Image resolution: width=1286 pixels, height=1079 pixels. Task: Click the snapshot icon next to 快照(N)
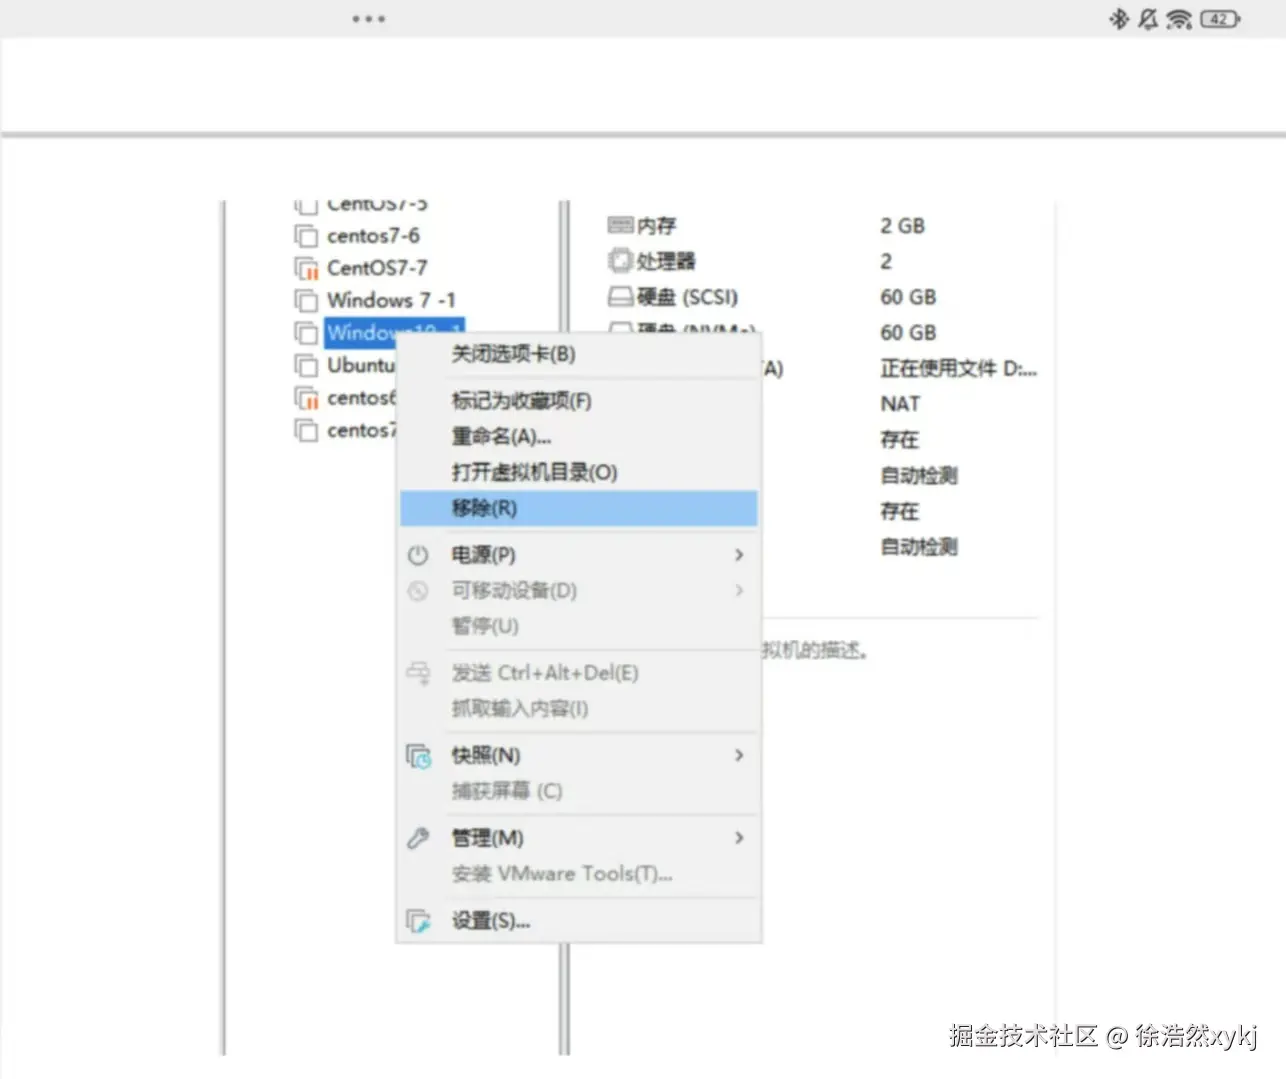tap(418, 756)
